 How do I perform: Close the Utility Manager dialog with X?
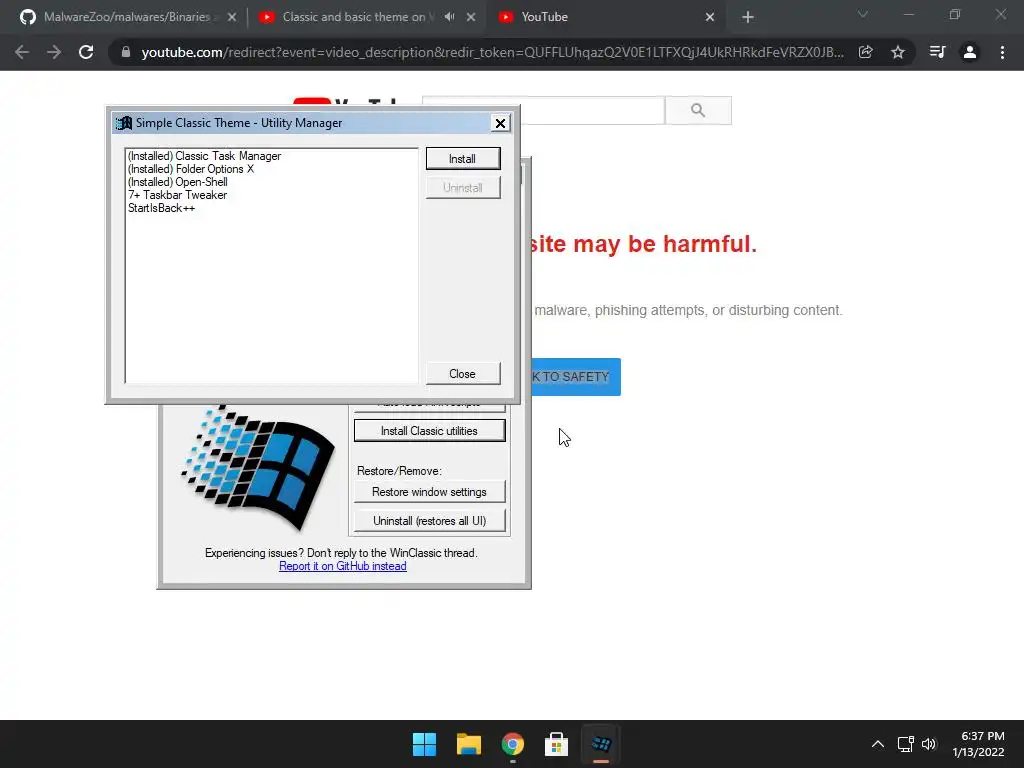tap(500, 123)
